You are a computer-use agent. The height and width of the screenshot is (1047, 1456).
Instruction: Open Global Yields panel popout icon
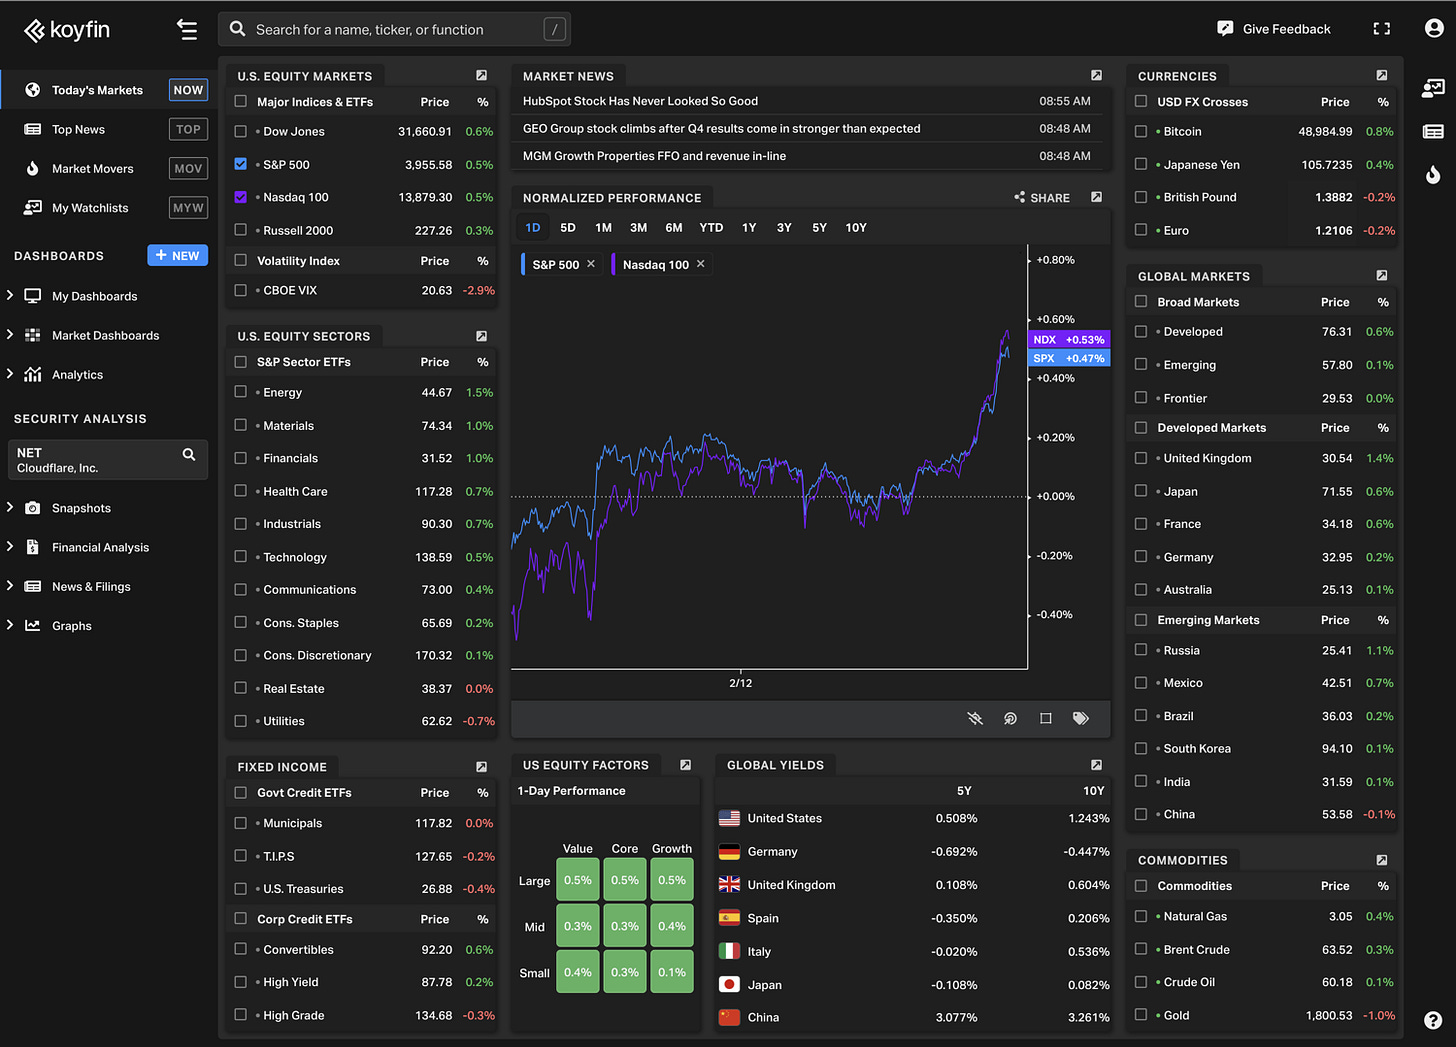click(1096, 765)
